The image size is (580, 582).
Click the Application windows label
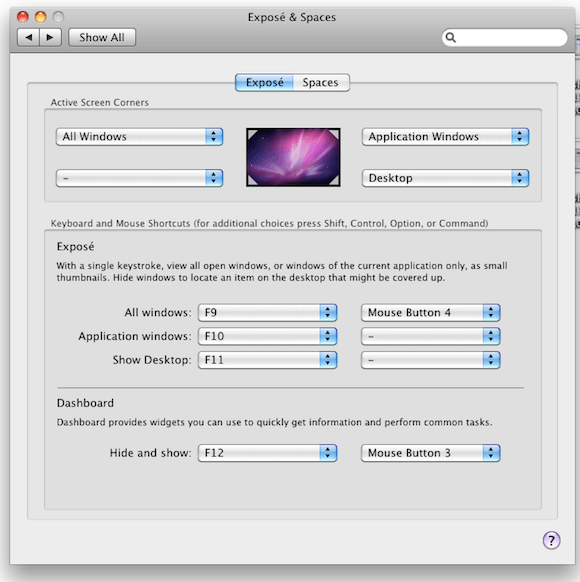click(135, 336)
